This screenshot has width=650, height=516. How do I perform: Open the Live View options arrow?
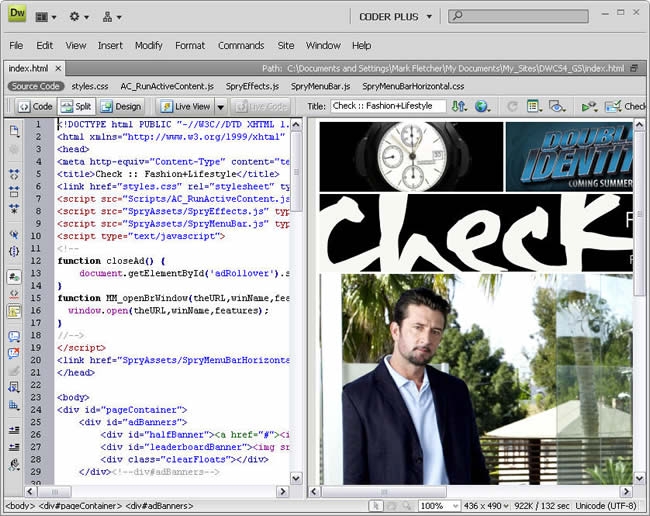221,107
